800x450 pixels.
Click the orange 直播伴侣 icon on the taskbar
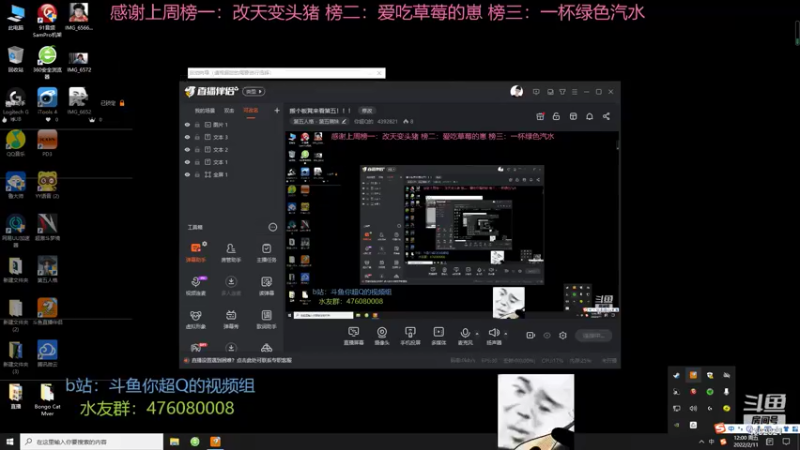[215, 442]
